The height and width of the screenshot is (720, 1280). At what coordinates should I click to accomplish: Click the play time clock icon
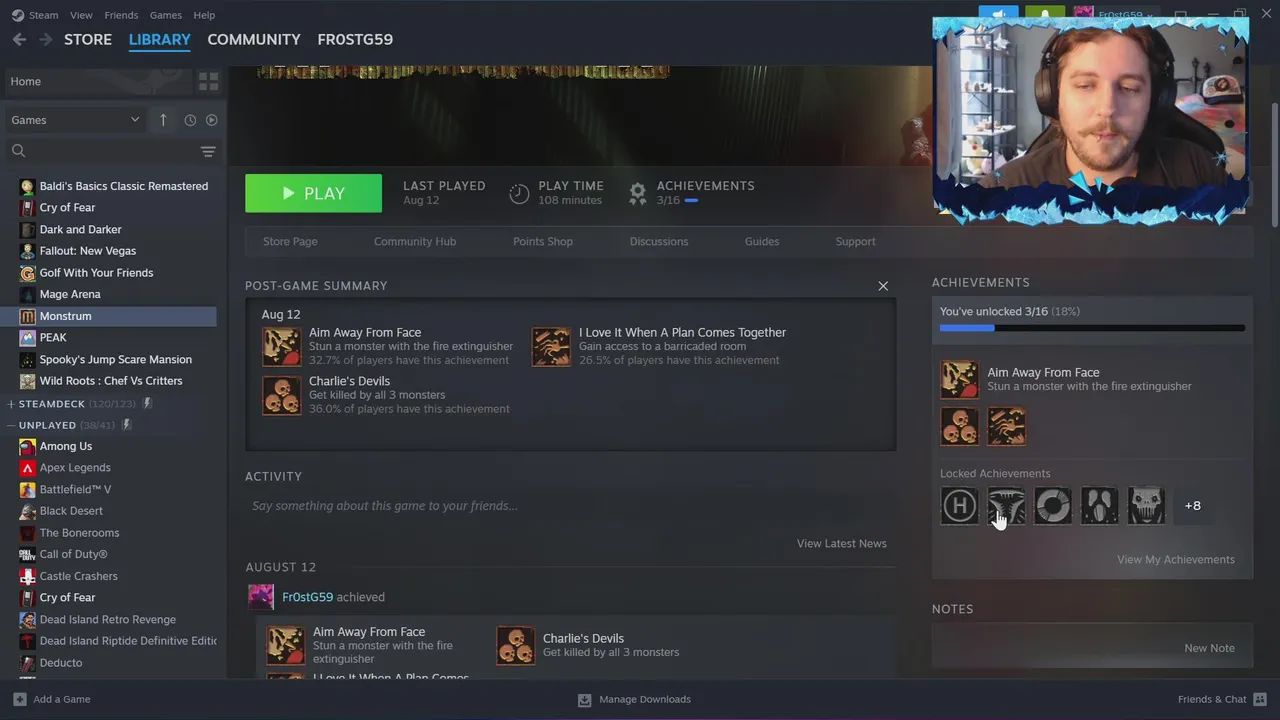(x=518, y=193)
